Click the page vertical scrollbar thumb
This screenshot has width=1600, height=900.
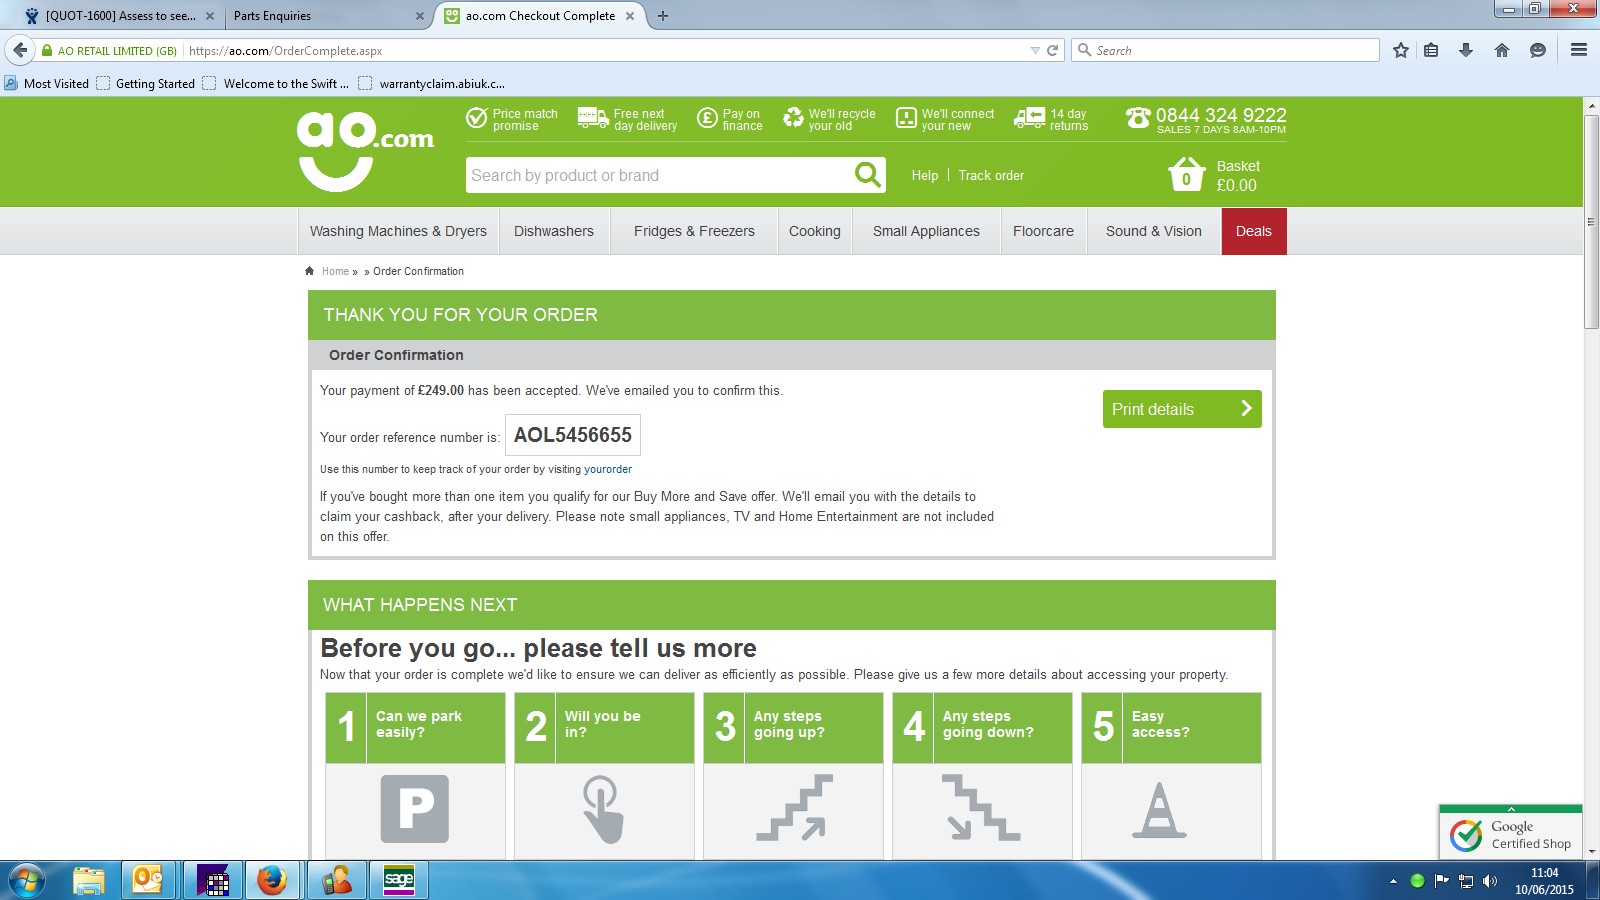(1591, 222)
